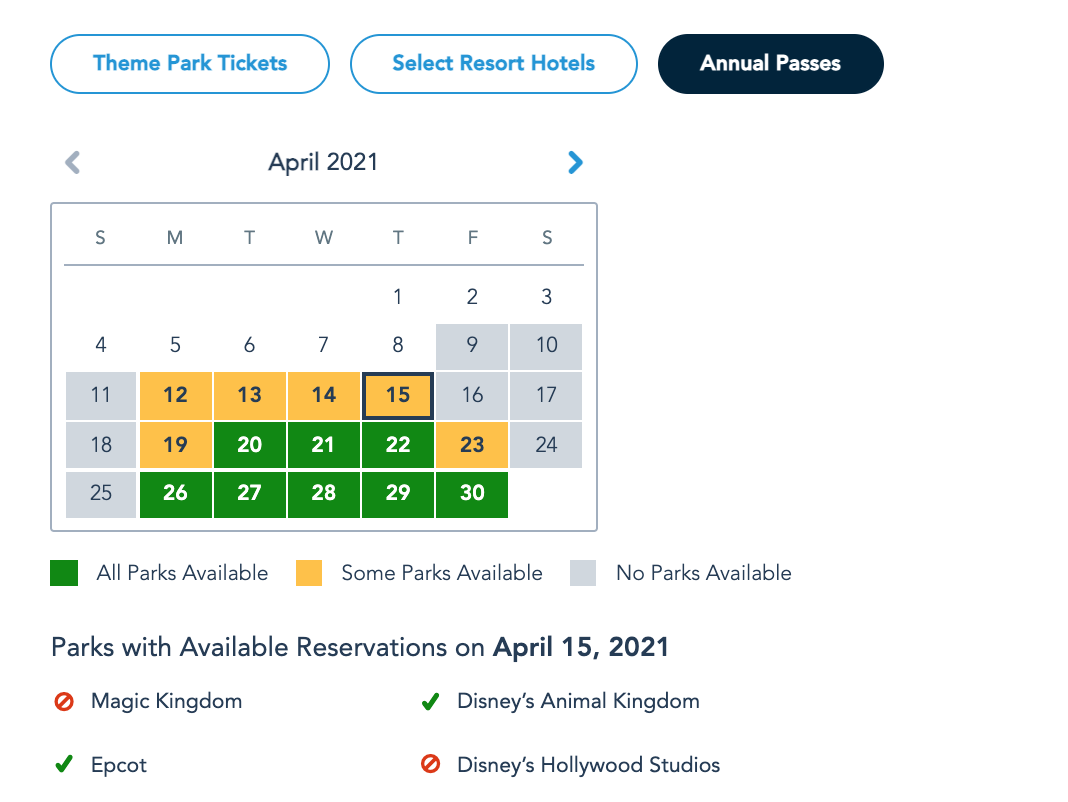This screenshot has width=1068, height=802.
Task: Click Animal Kingdom's available checkmark icon
Action: pyautogui.click(x=430, y=702)
